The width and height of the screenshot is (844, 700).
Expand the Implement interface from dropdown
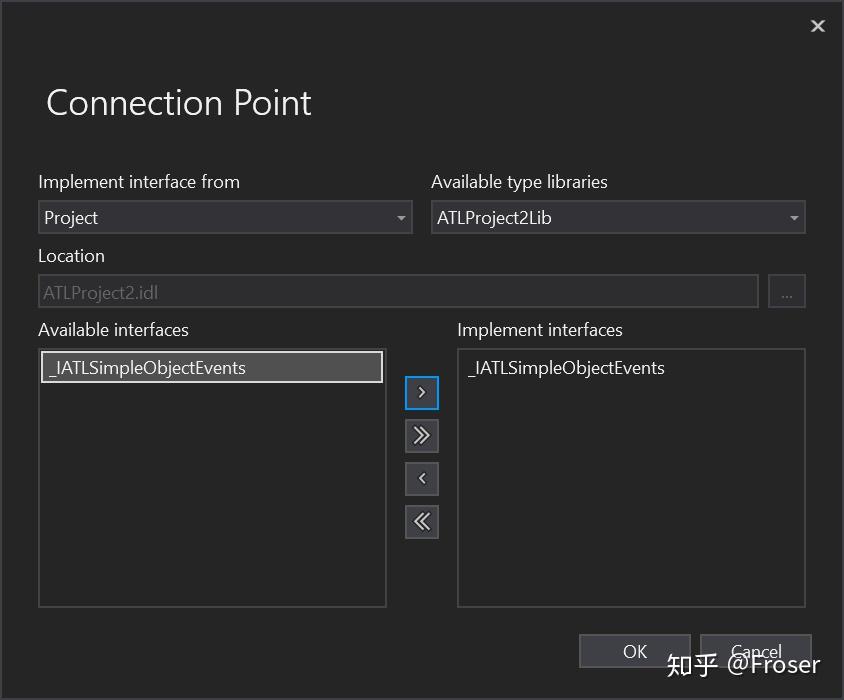pyautogui.click(x=401, y=218)
